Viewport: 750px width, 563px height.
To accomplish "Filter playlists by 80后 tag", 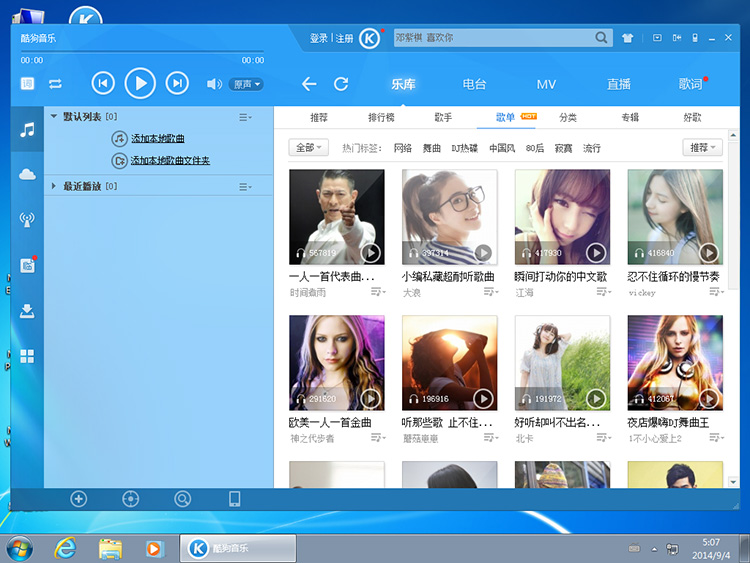I will (x=535, y=148).
